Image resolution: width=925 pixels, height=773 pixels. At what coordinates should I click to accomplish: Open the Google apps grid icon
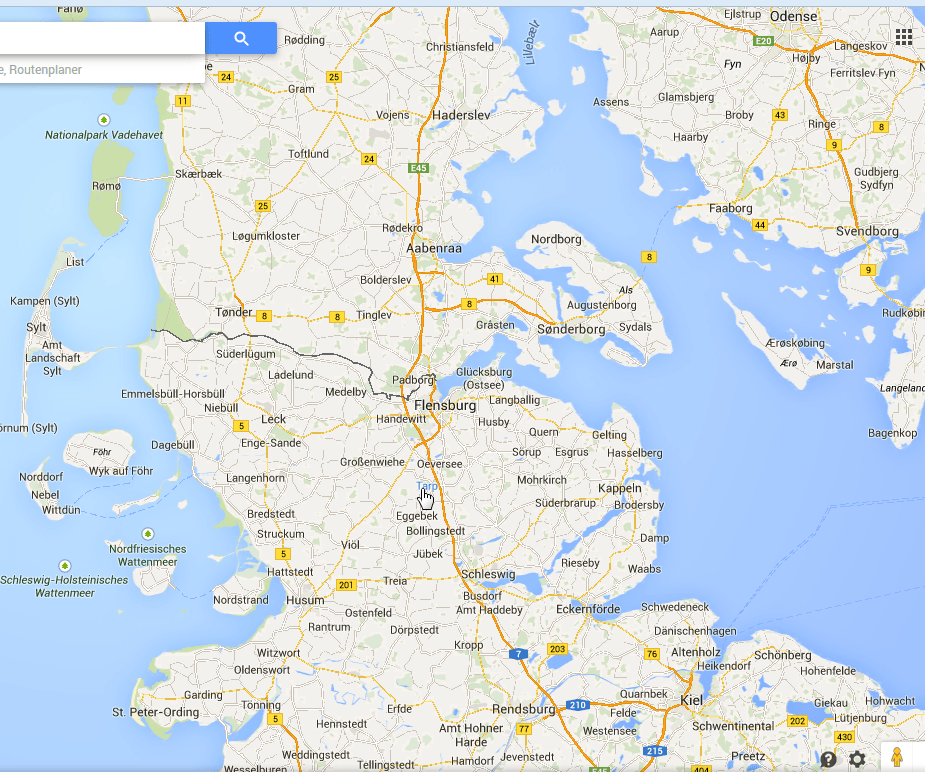(x=903, y=37)
